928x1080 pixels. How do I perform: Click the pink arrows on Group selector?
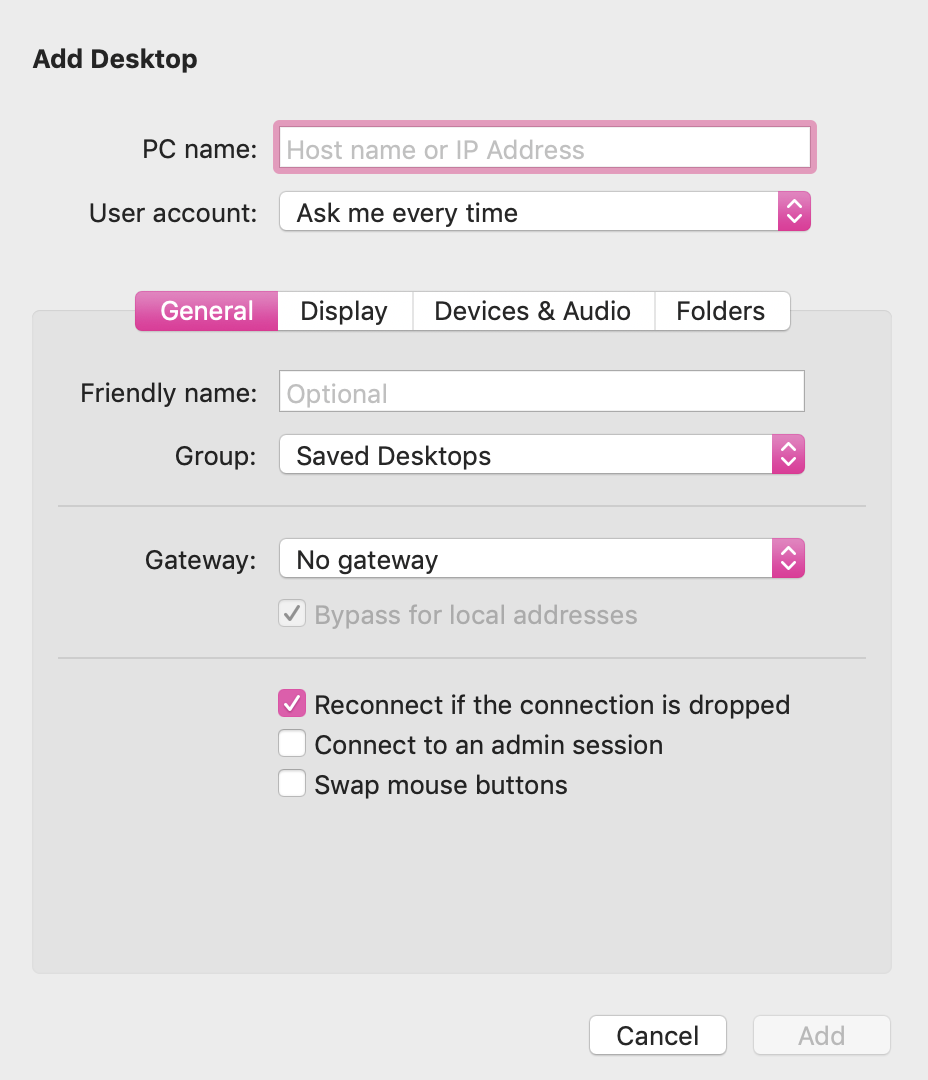[788, 455]
